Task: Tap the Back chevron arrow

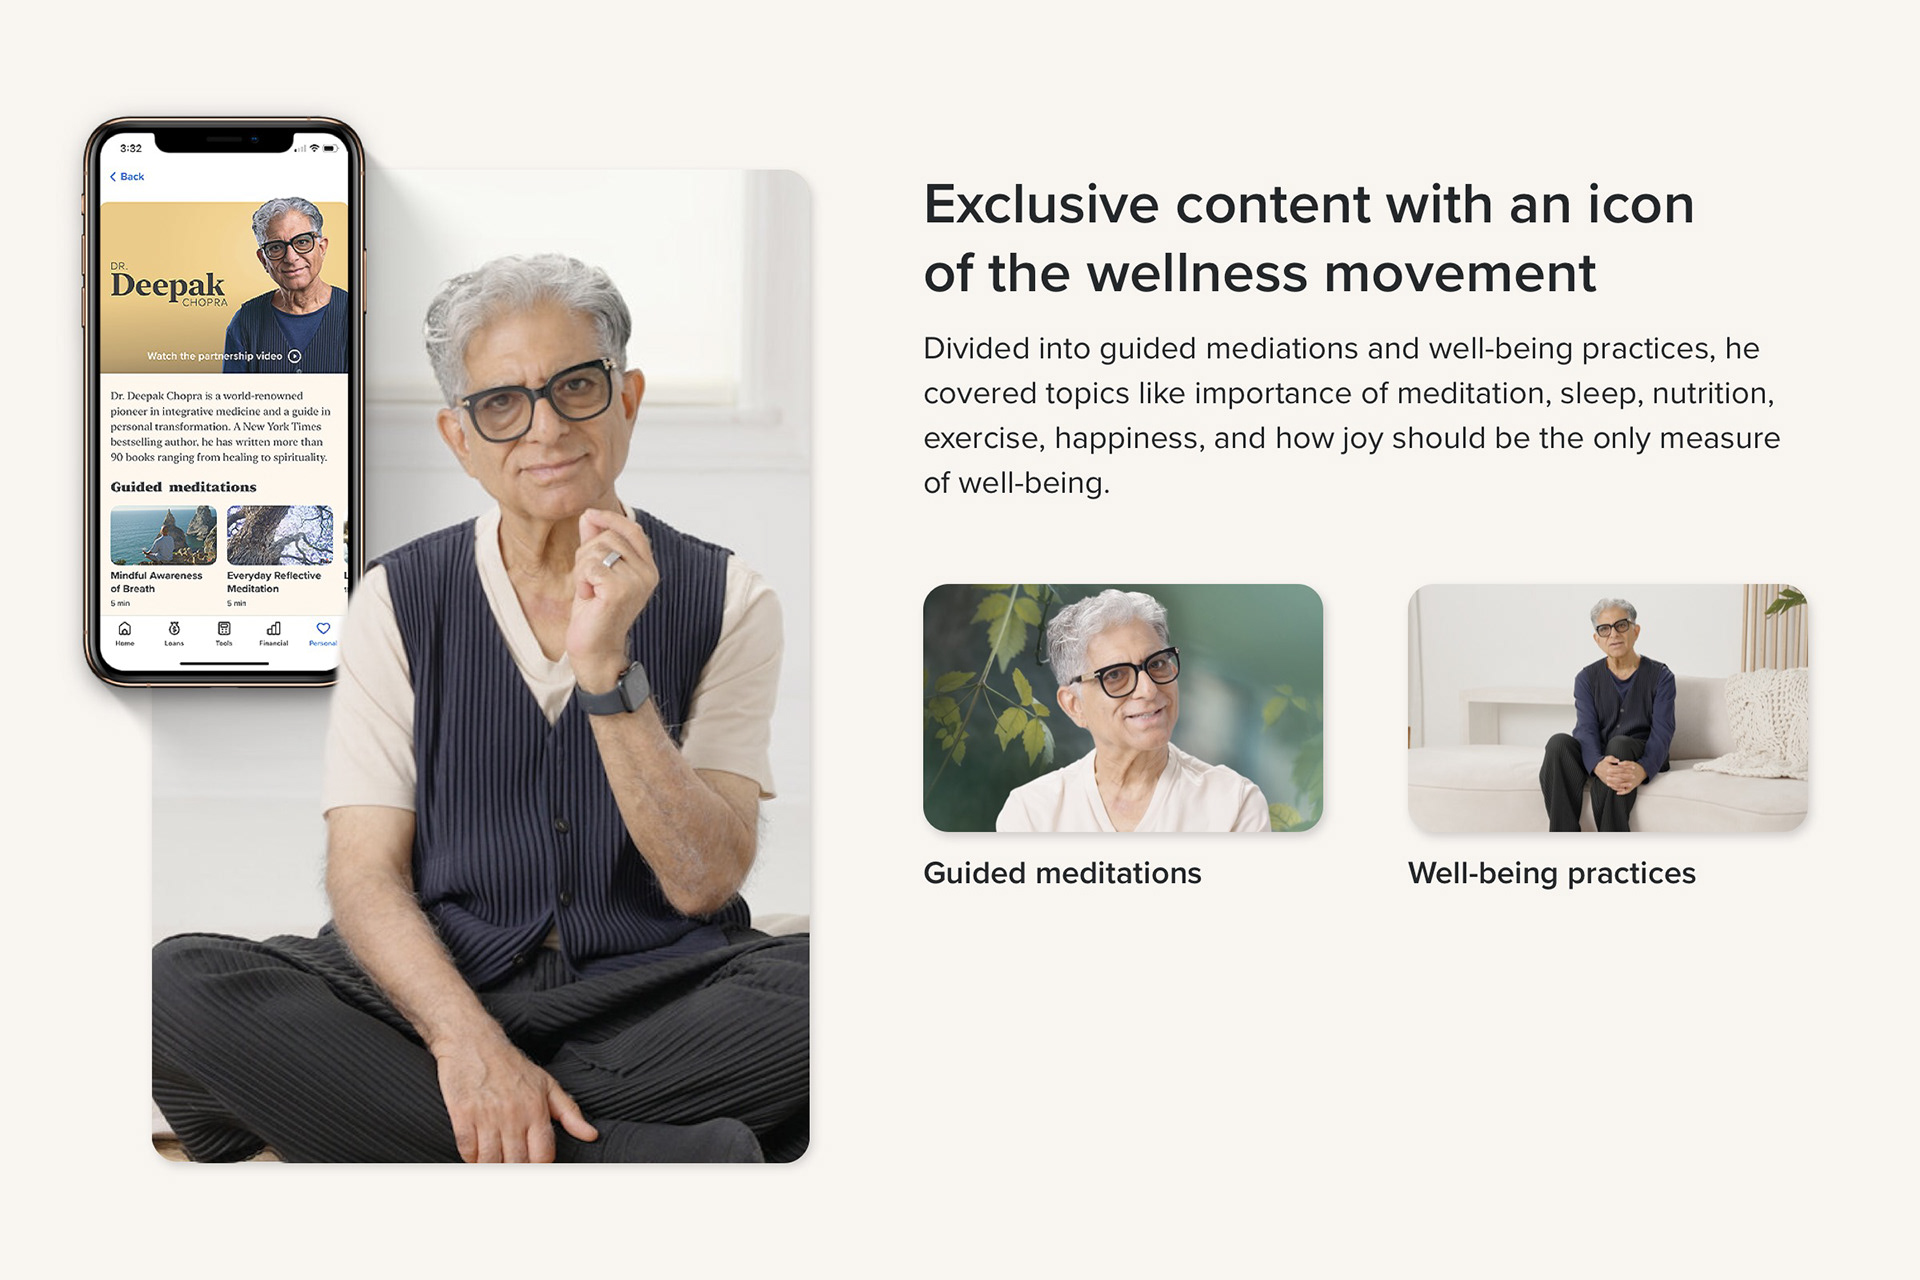Action: pos(113,177)
